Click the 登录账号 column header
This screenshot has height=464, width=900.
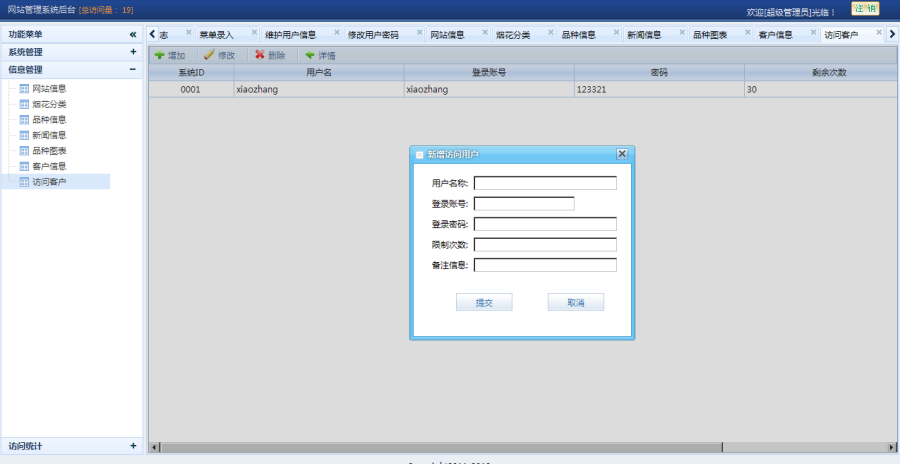[x=489, y=72]
